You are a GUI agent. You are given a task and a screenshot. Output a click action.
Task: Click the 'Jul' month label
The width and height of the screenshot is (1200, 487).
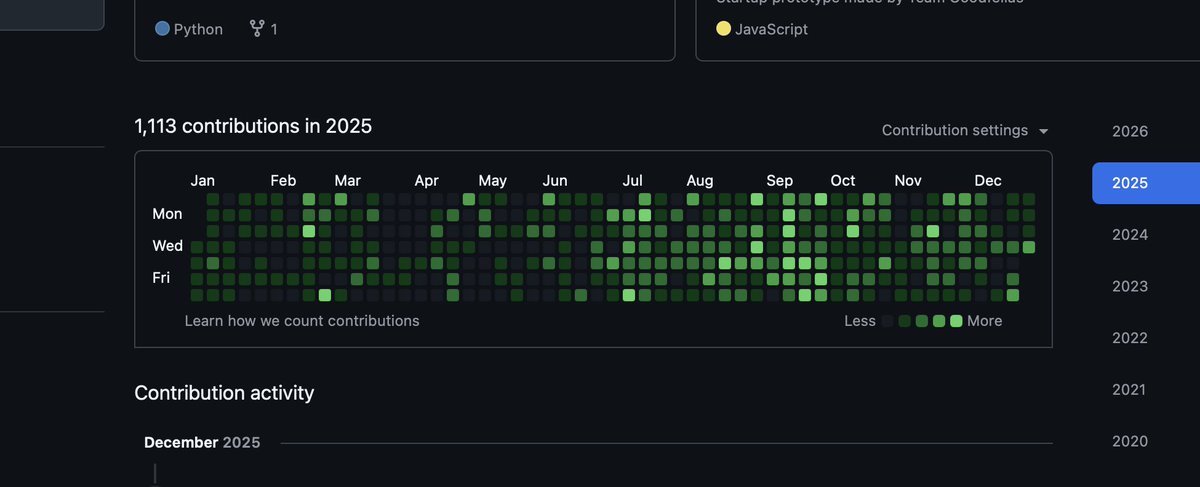(x=633, y=181)
